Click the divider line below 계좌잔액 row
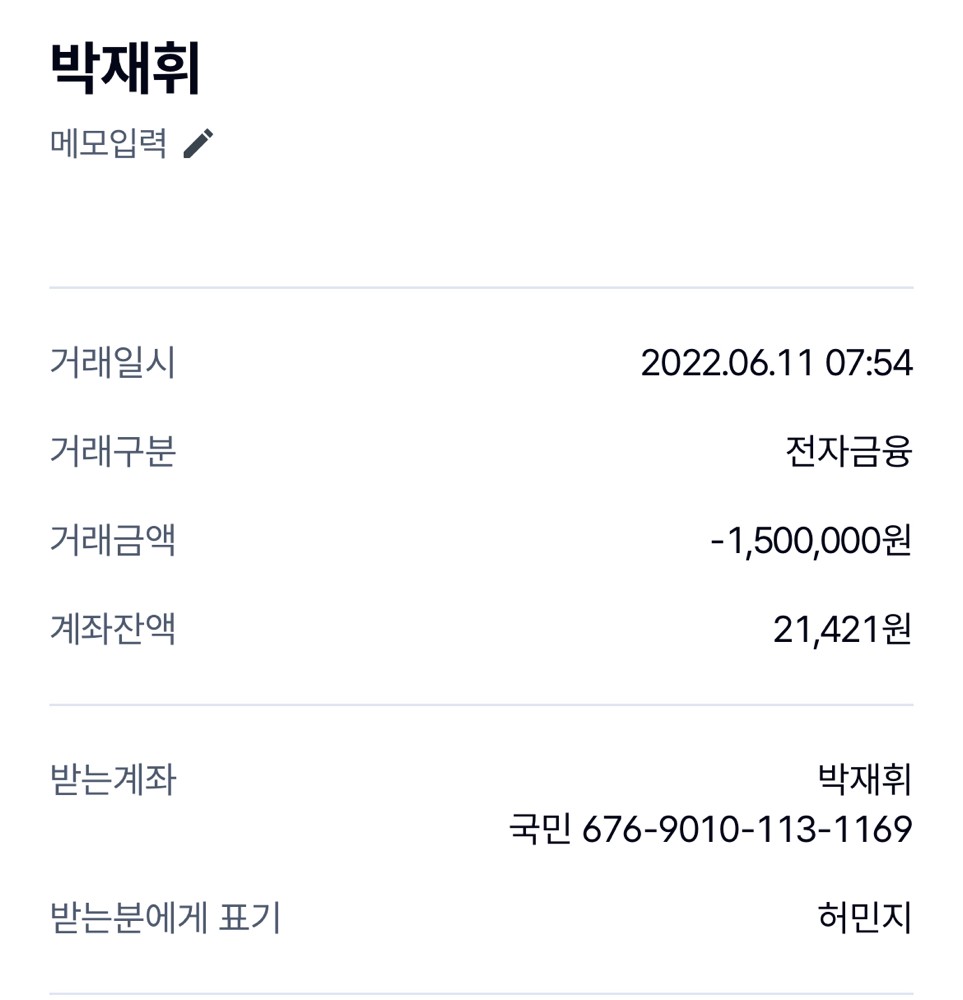This screenshot has height=1000, width=963. point(481,705)
